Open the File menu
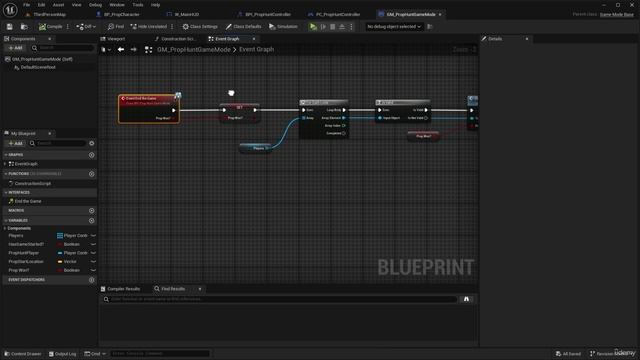The width and height of the screenshot is (640, 360). point(27,5)
